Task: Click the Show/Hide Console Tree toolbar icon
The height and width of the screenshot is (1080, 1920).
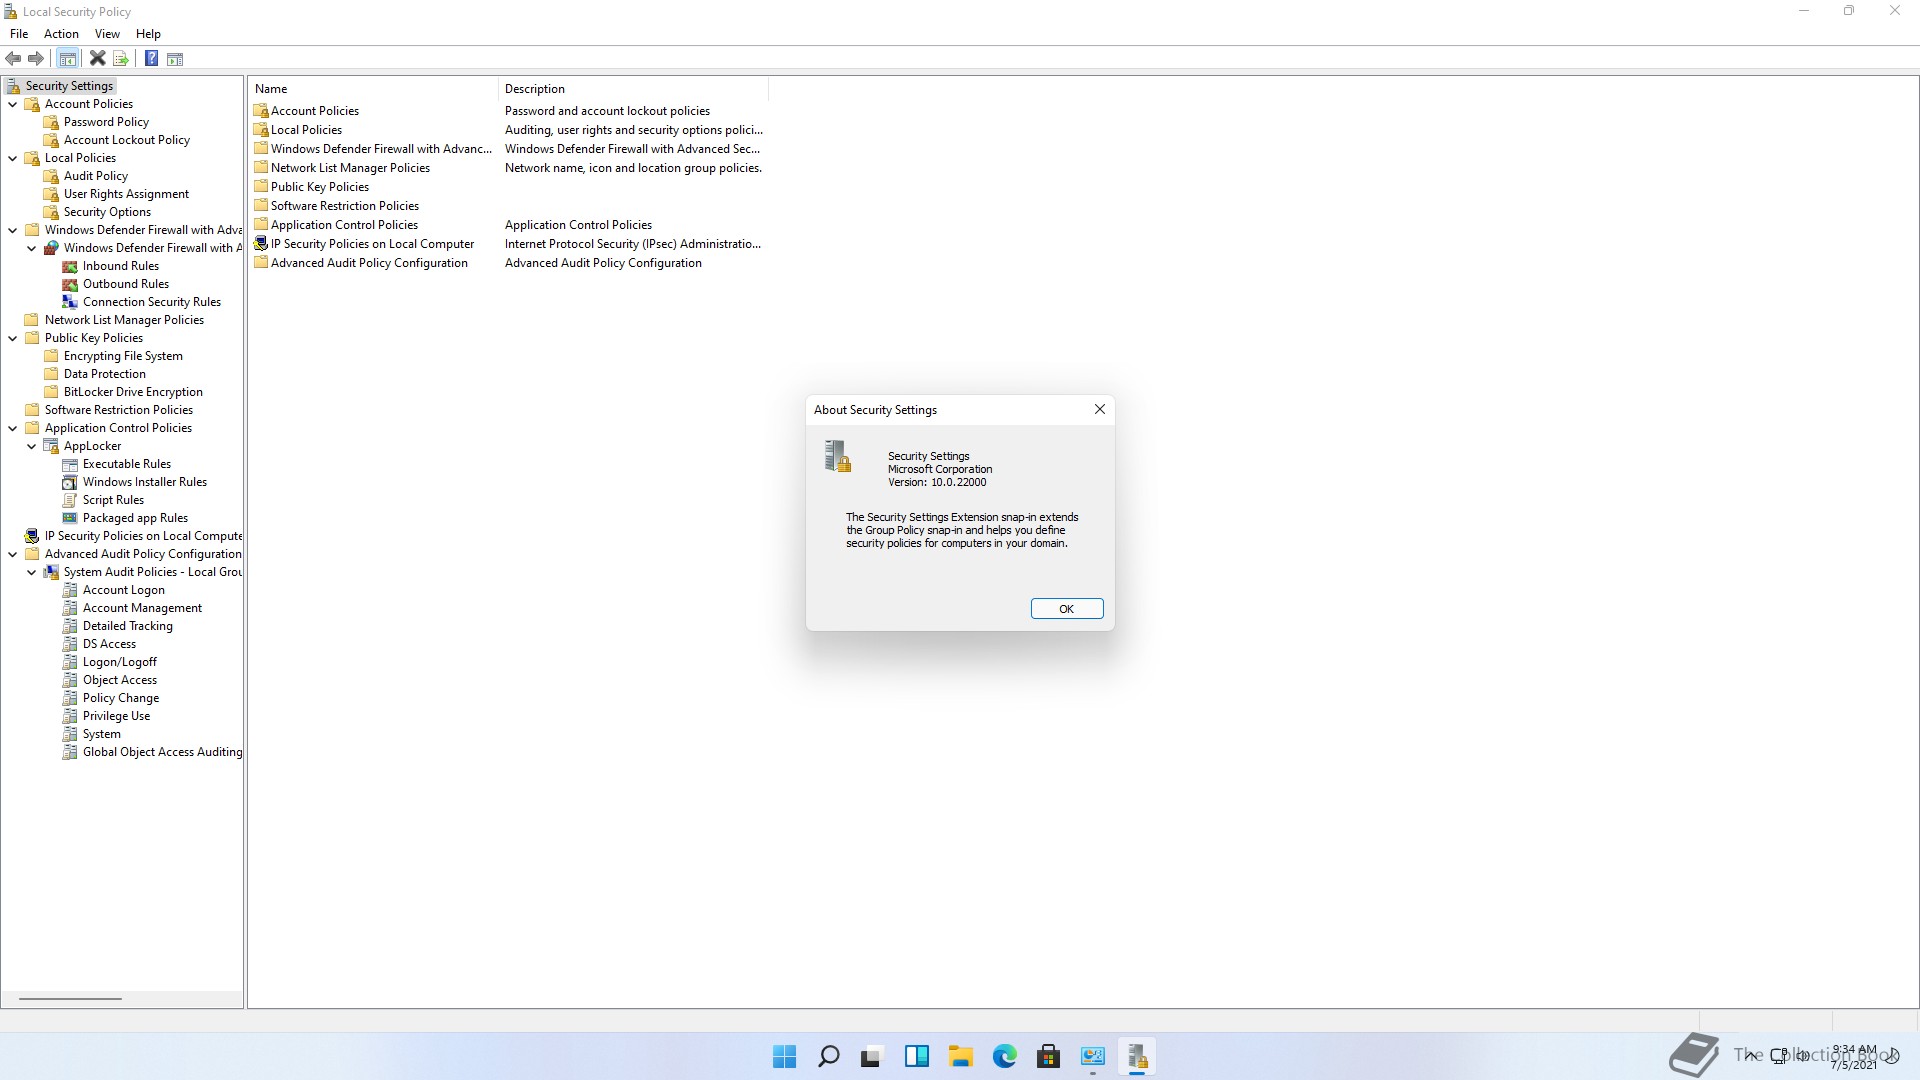Action: click(67, 59)
